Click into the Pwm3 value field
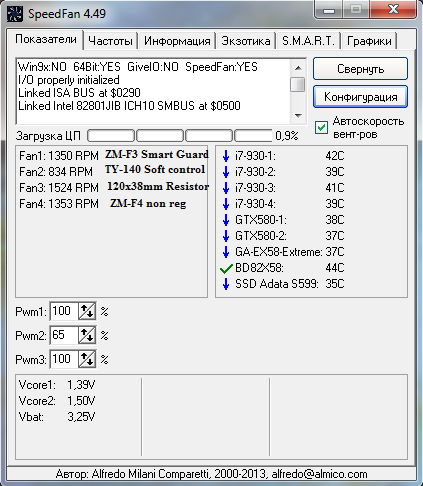 [x=64, y=359]
